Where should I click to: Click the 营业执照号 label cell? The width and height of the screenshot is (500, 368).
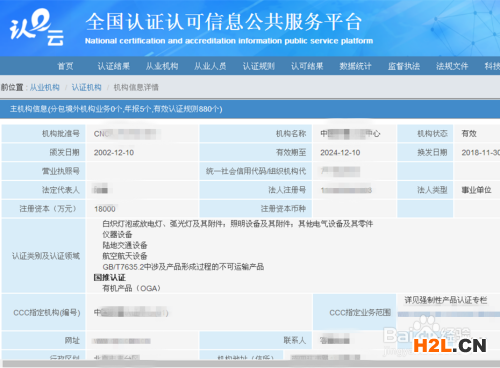[x=43, y=171]
